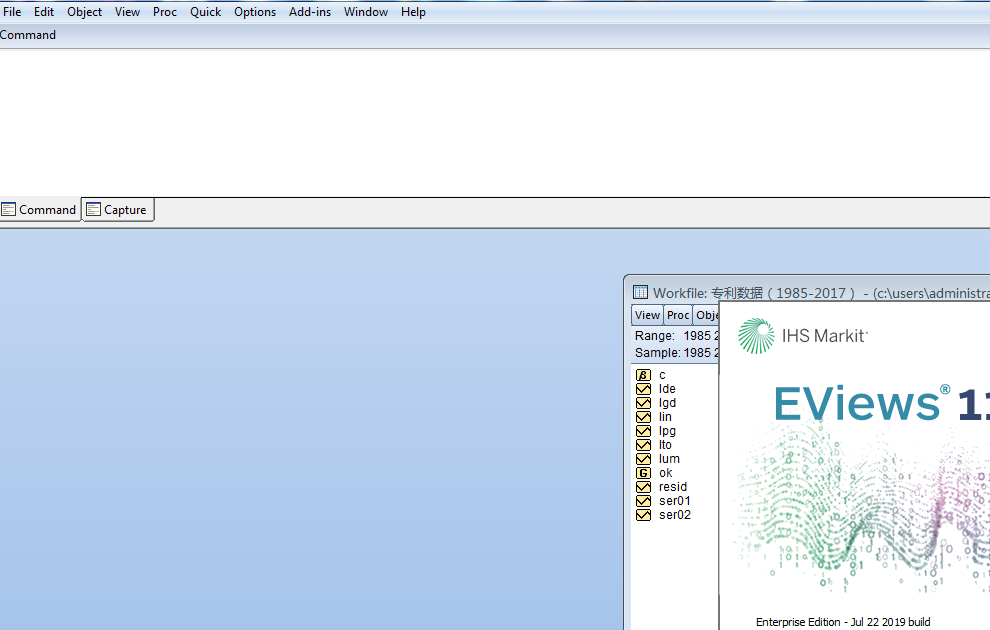Select the lpg series icon
This screenshot has width=990, height=630.
[x=643, y=431]
